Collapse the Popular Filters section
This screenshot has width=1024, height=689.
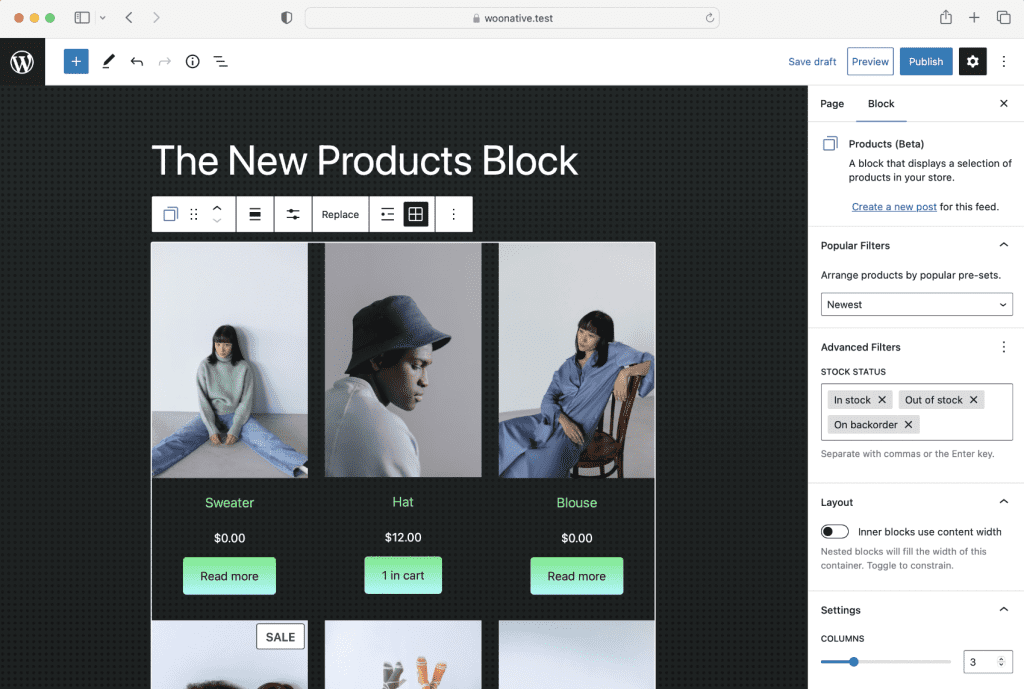(x=1003, y=245)
